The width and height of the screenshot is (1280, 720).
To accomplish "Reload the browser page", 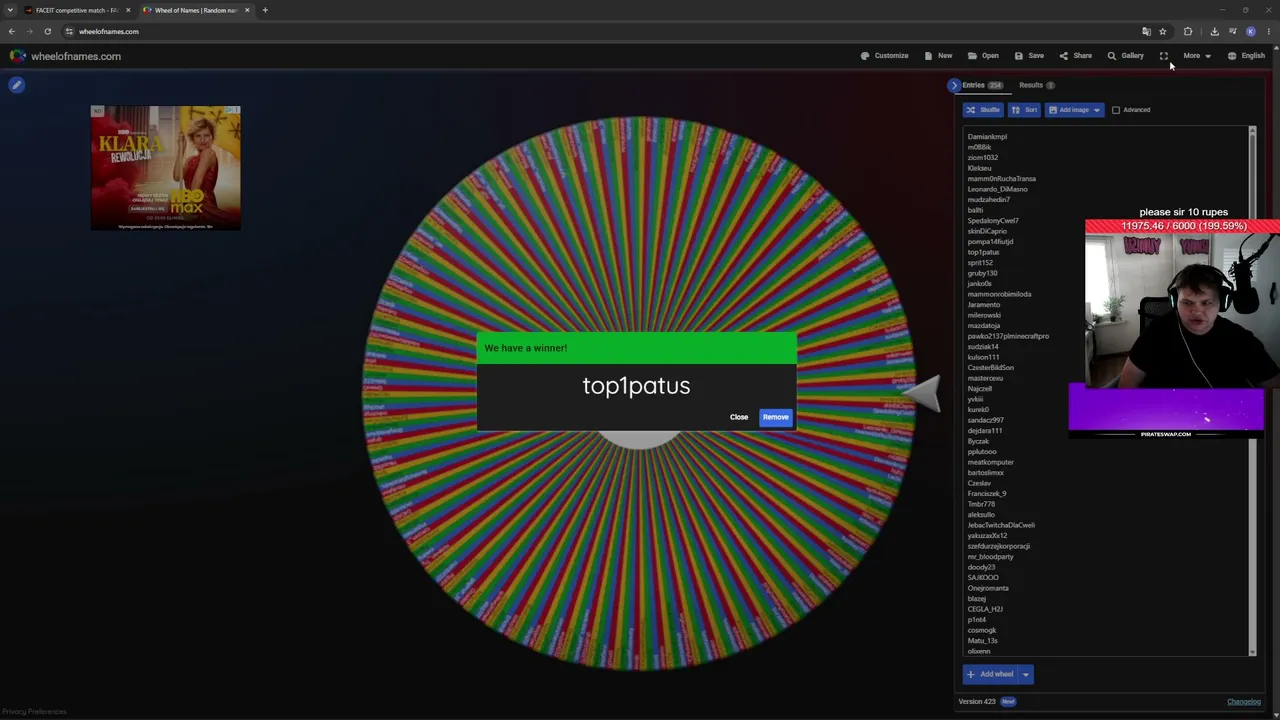I will [47, 31].
